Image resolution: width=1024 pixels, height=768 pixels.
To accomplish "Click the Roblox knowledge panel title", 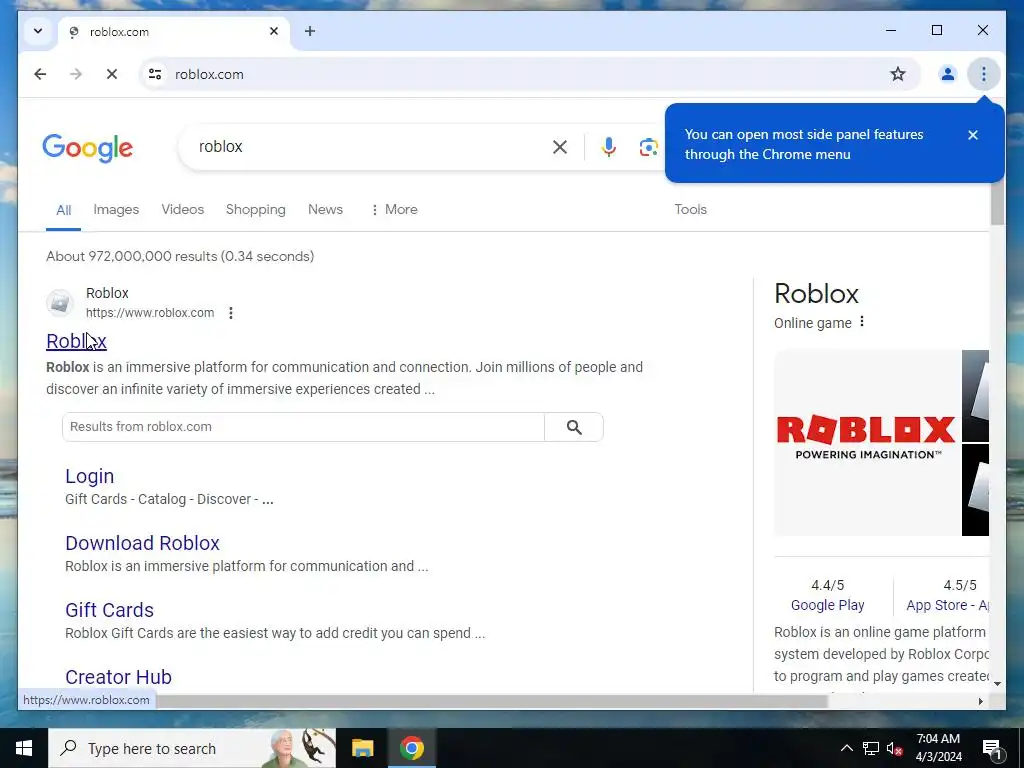I will 816,294.
